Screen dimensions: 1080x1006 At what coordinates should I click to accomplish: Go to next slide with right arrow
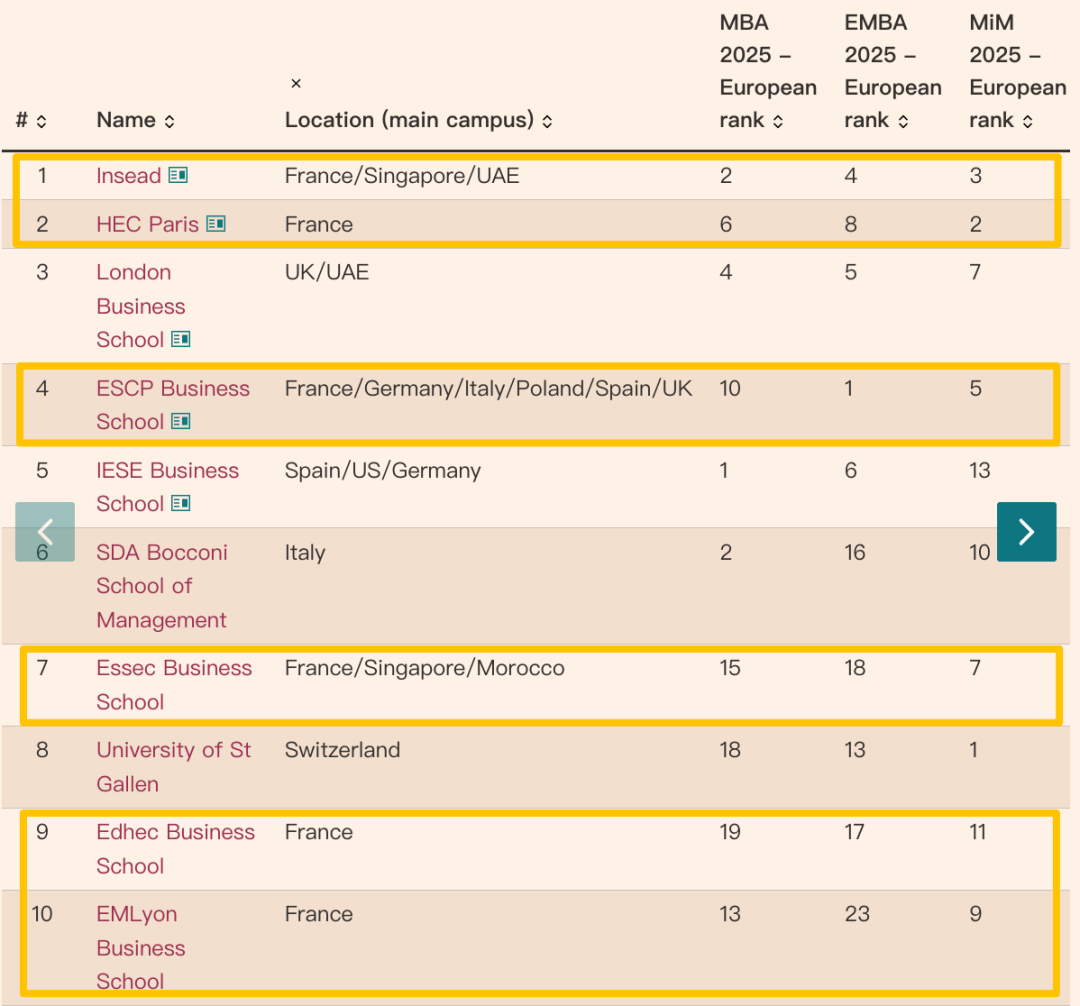1026,532
